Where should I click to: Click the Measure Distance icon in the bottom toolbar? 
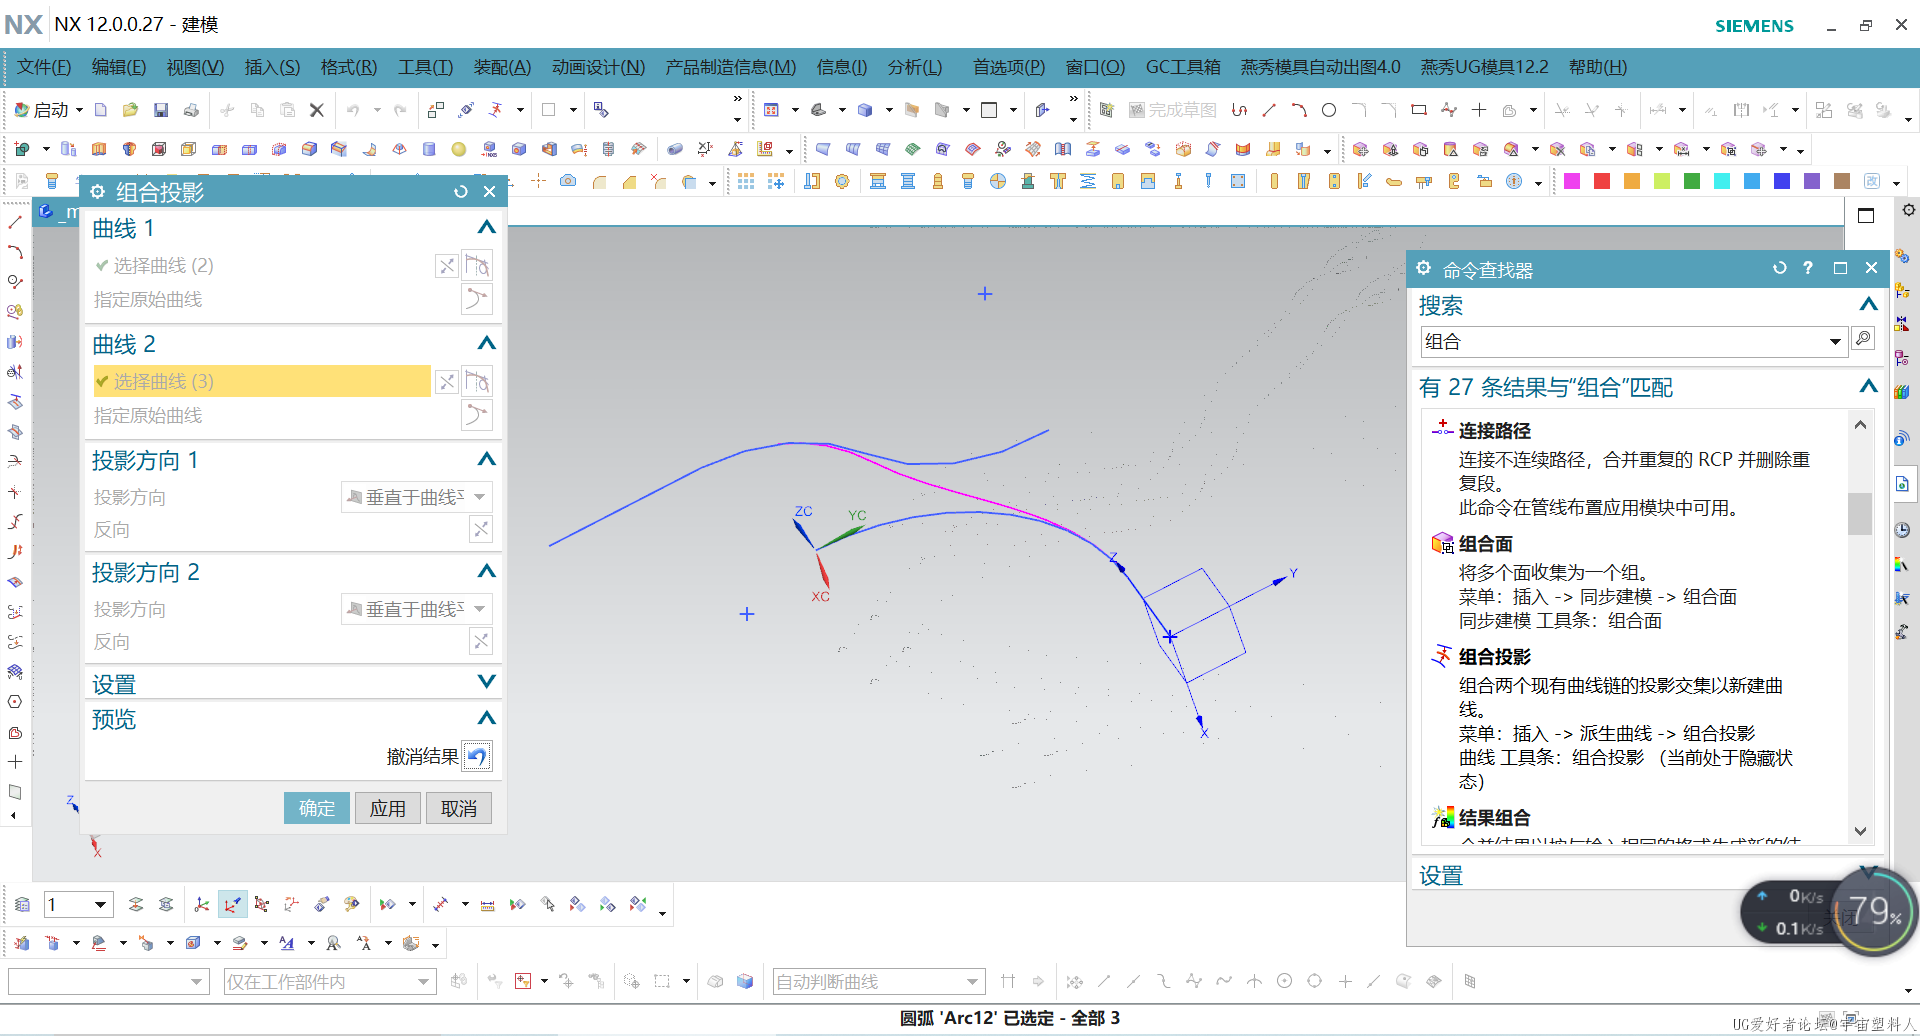pyautogui.click(x=488, y=904)
